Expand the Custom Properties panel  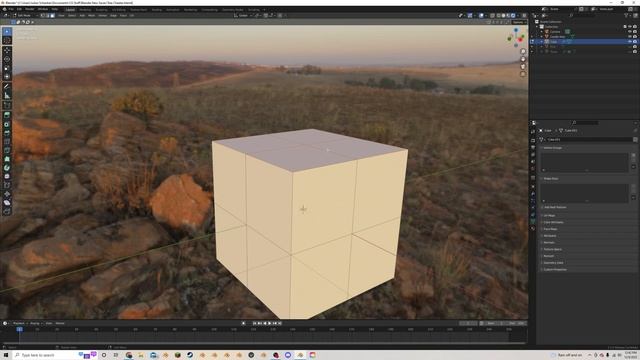coord(554,269)
